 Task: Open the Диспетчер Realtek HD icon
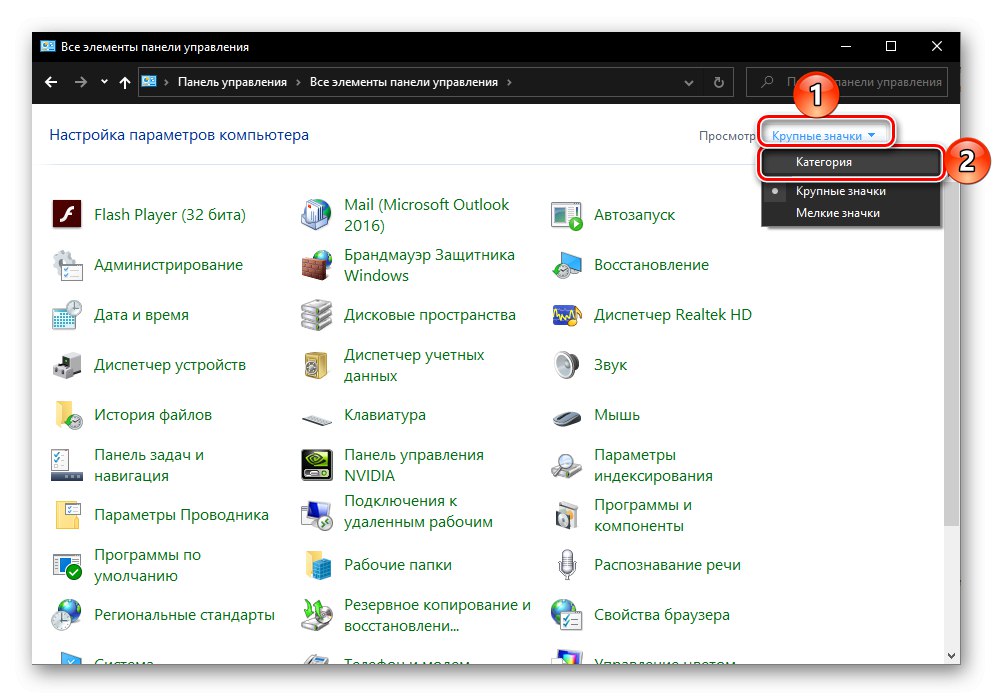pyautogui.click(x=566, y=315)
